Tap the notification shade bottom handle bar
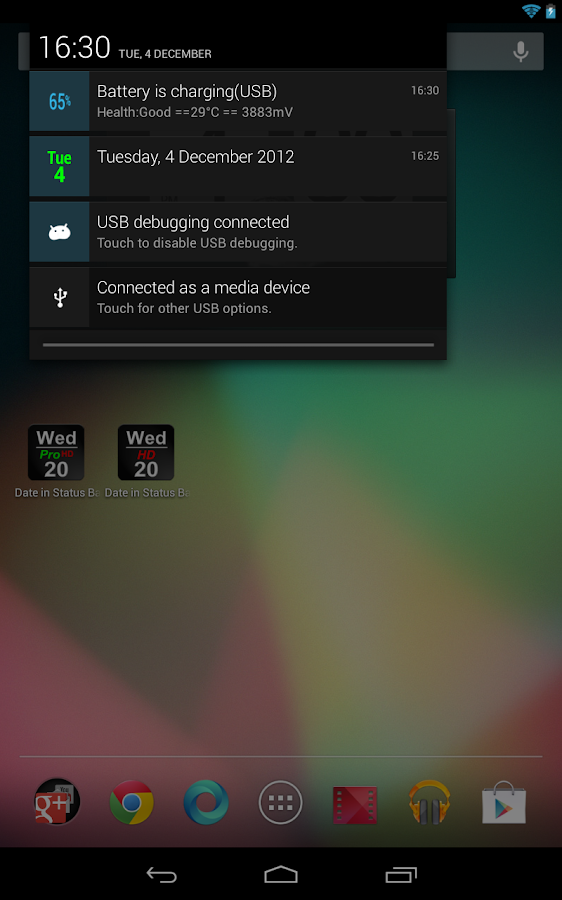 pyautogui.click(x=238, y=345)
